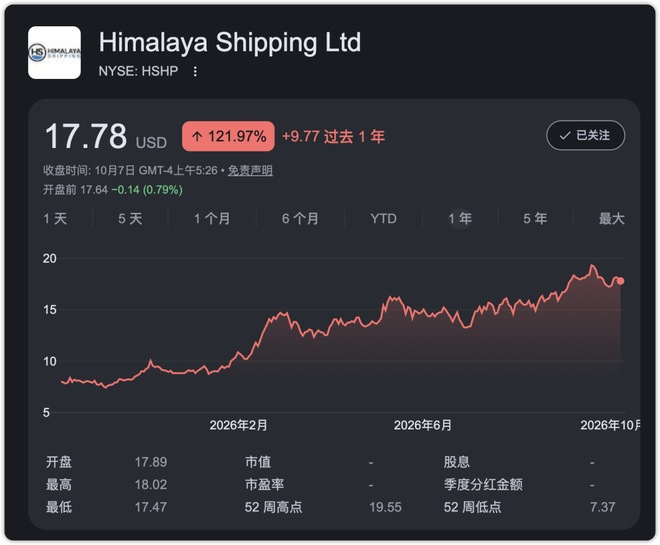Click the 最高 value 18.02

coord(151,484)
